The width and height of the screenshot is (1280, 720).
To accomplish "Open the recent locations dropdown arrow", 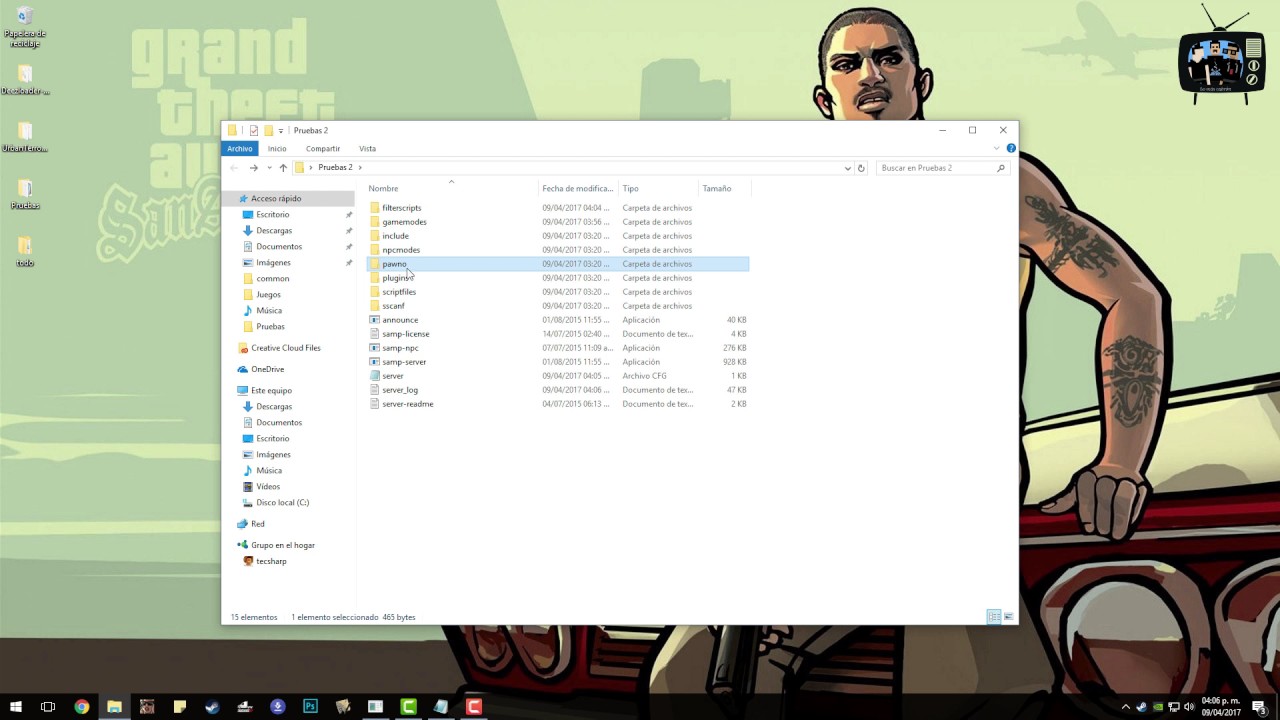I will (269, 168).
